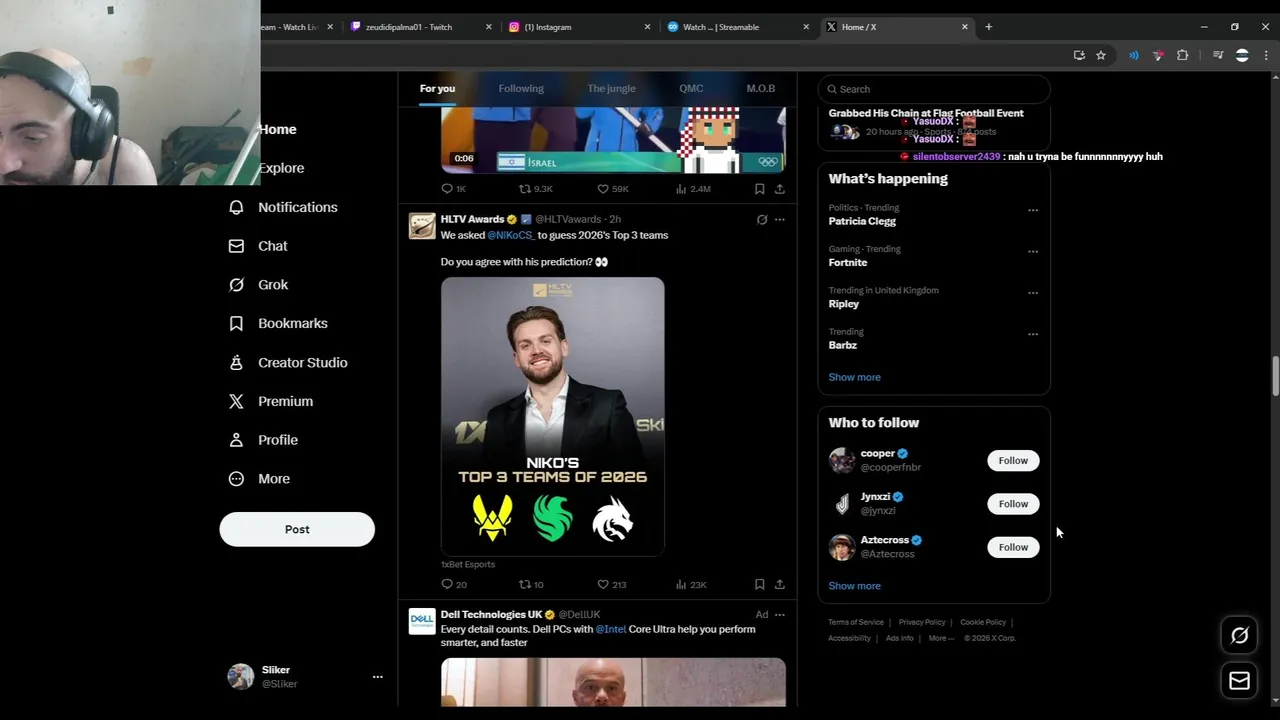This screenshot has width=1280, height=720.
Task: Like the Israel video post with 59K
Action: tap(603, 189)
